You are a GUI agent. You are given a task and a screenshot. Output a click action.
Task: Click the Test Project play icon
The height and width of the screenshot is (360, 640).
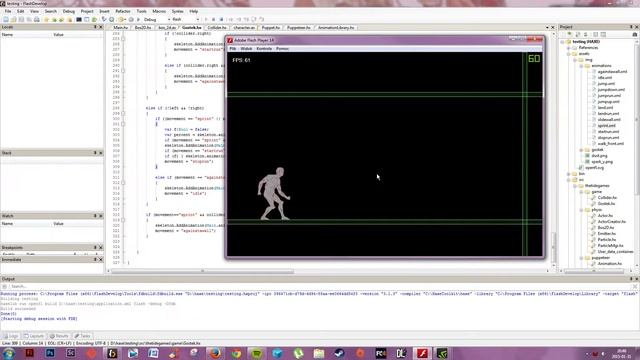coord(138,19)
